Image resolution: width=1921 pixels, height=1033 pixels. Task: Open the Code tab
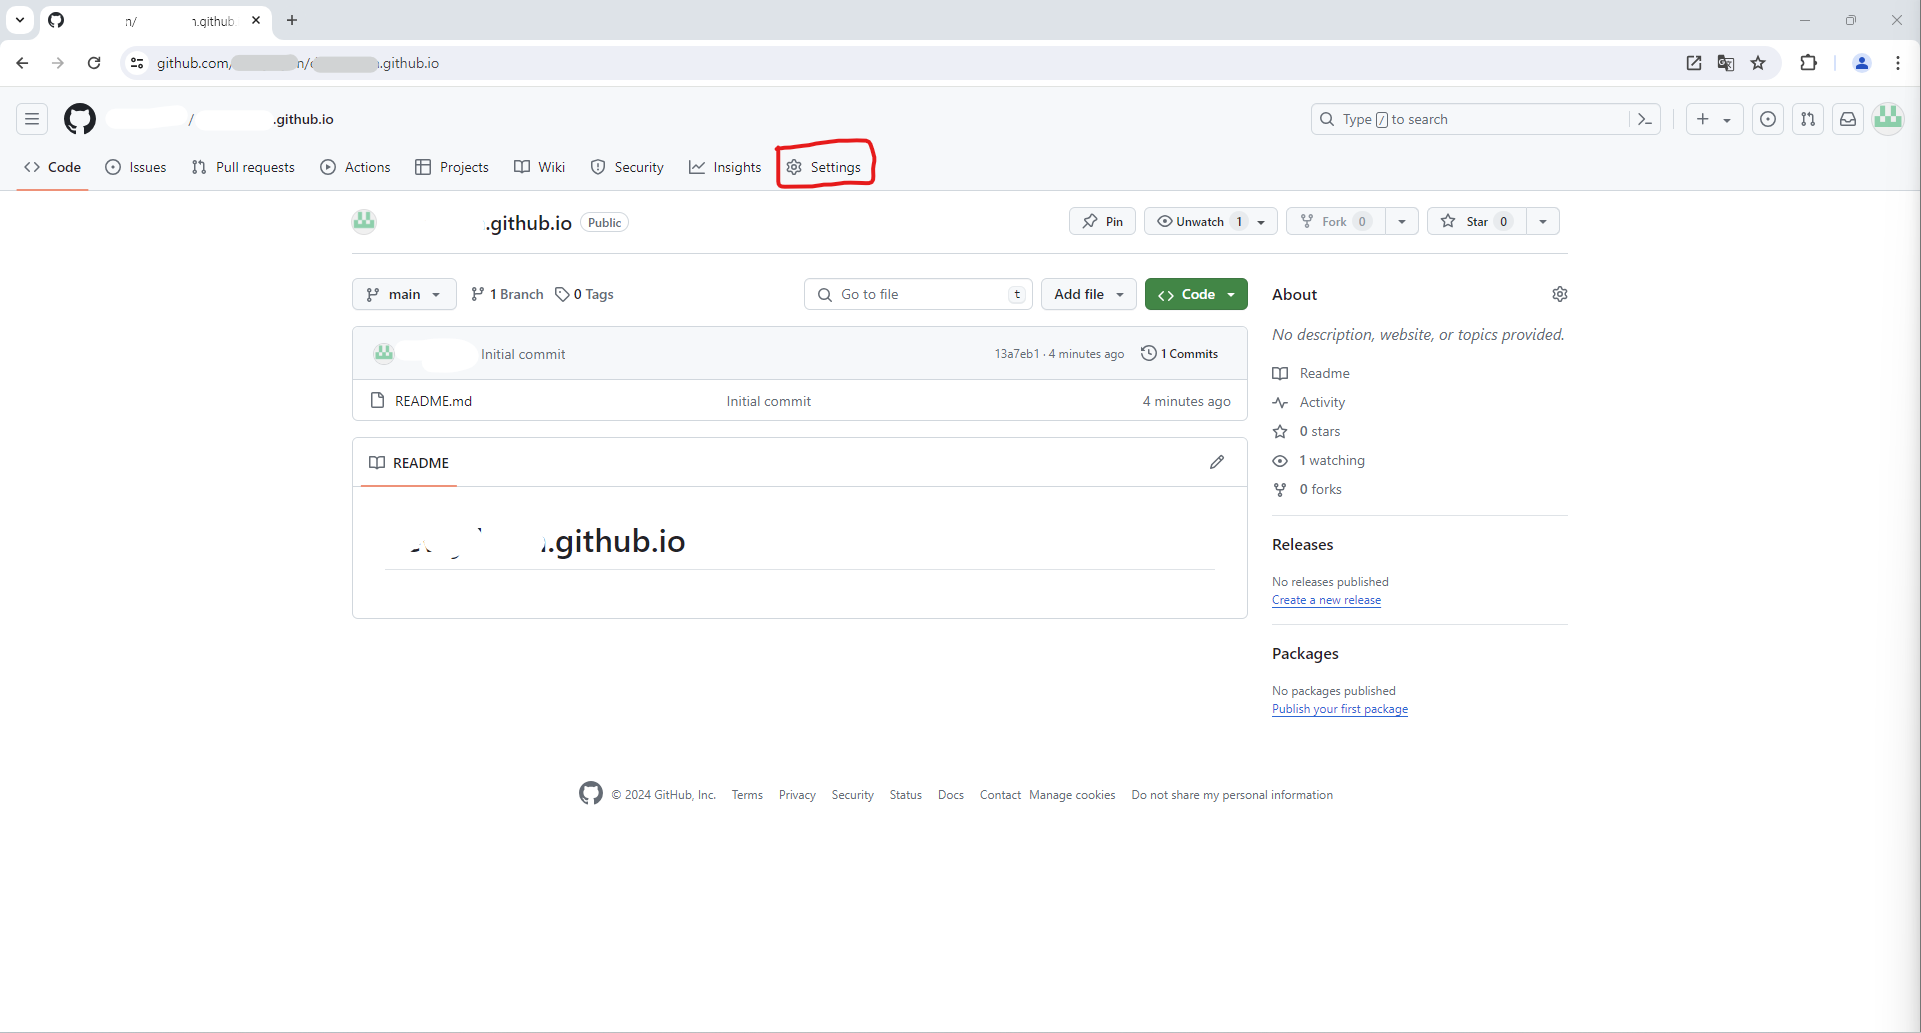[x=53, y=167]
